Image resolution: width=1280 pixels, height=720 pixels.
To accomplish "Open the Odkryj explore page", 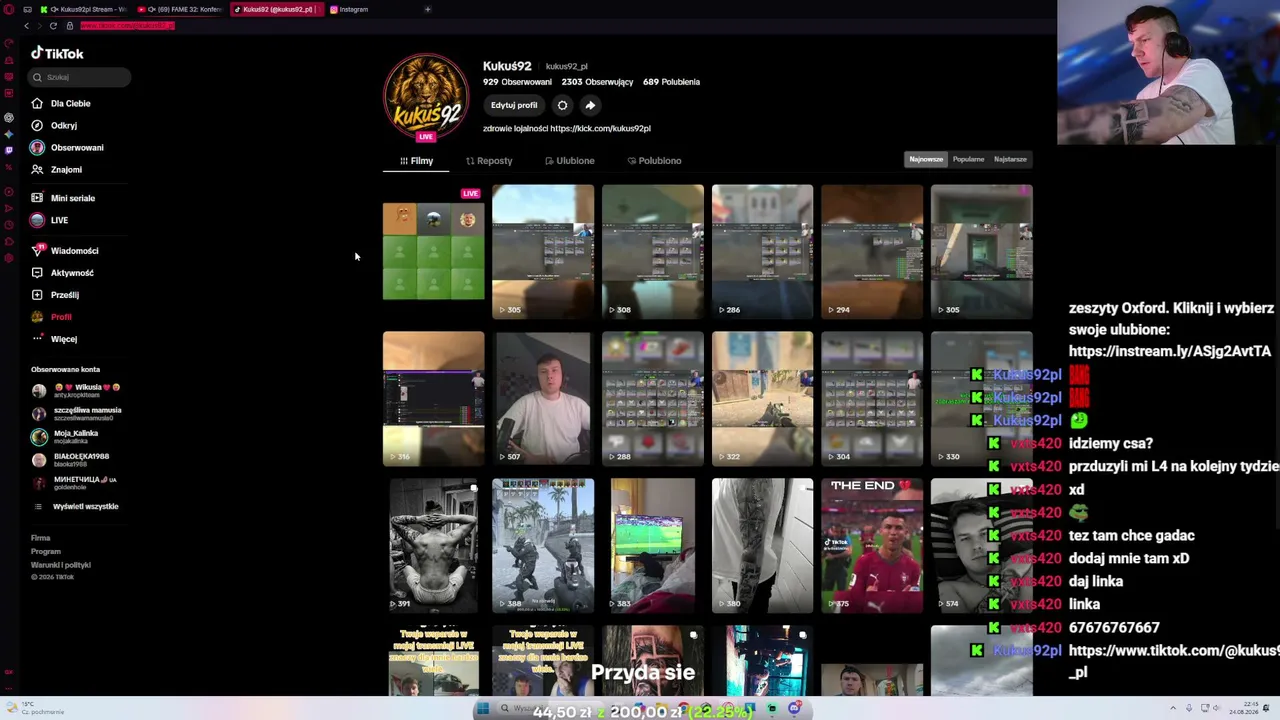I will (54, 125).
